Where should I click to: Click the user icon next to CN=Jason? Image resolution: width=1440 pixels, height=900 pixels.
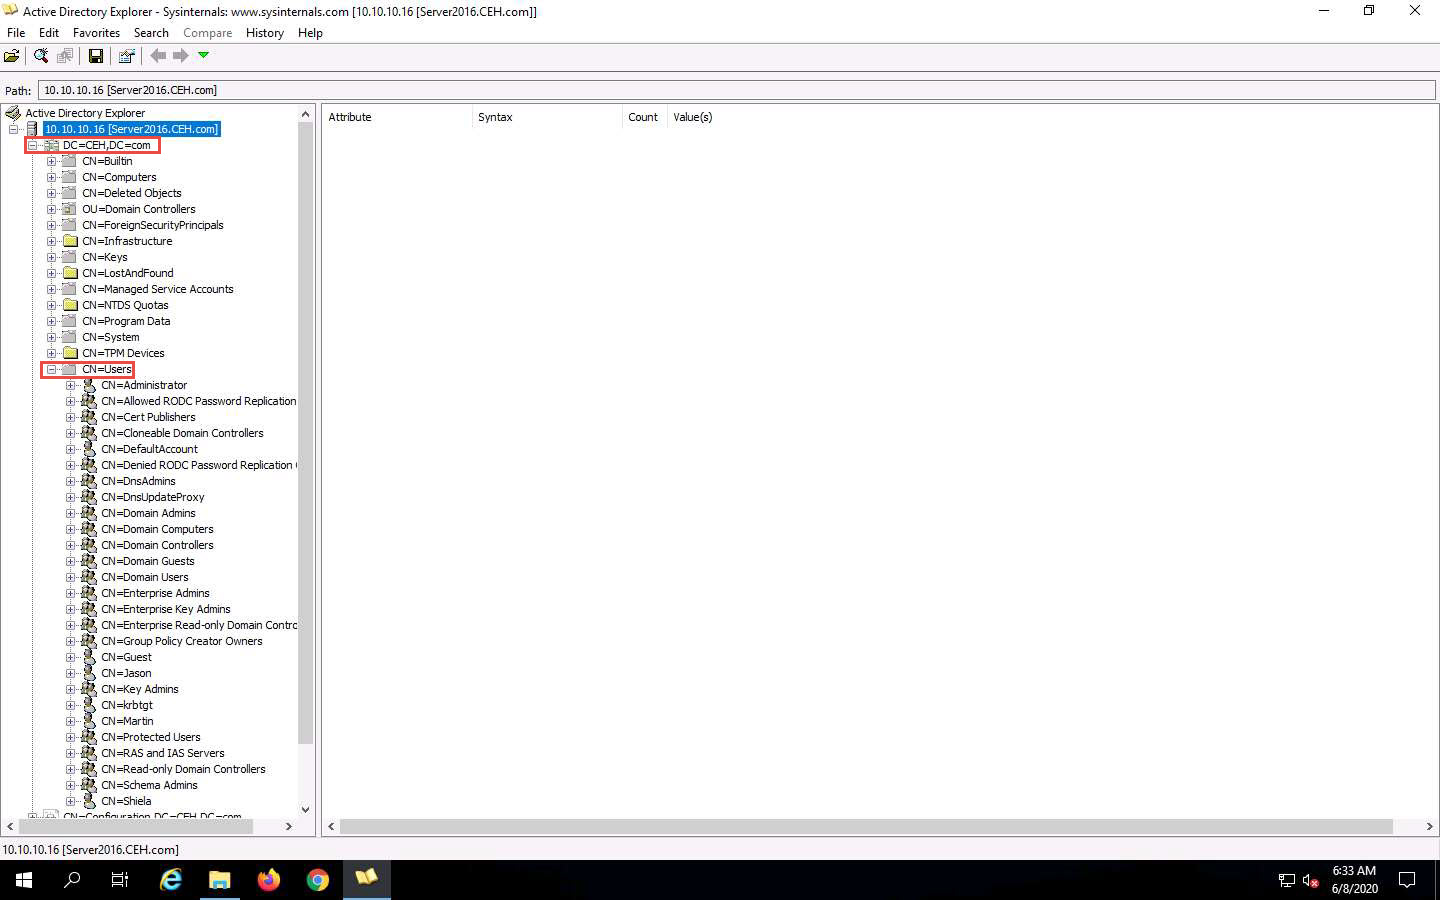tap(89, 673)
